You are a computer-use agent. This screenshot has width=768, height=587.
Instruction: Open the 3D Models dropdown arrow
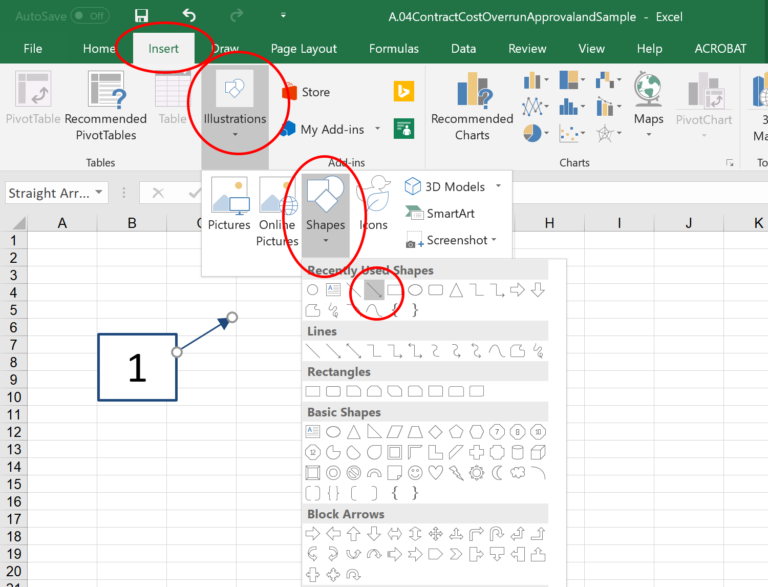tap(498, 186)
